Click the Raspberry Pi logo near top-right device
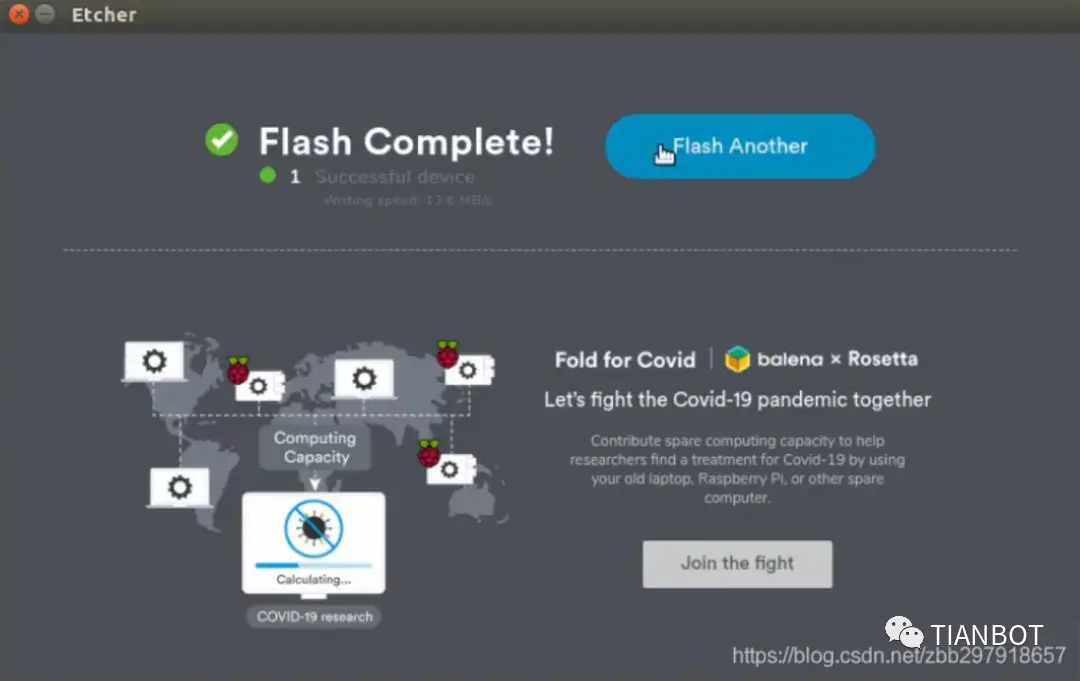Viewport: 1080px width, 681px height. point(448,354)
